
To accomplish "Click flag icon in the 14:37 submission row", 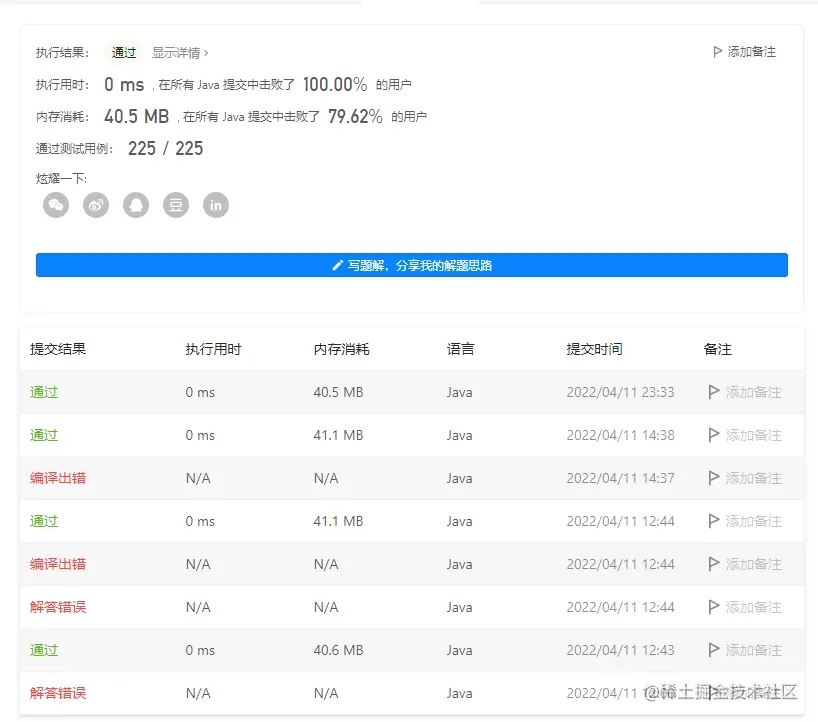I will pos(714,478).
